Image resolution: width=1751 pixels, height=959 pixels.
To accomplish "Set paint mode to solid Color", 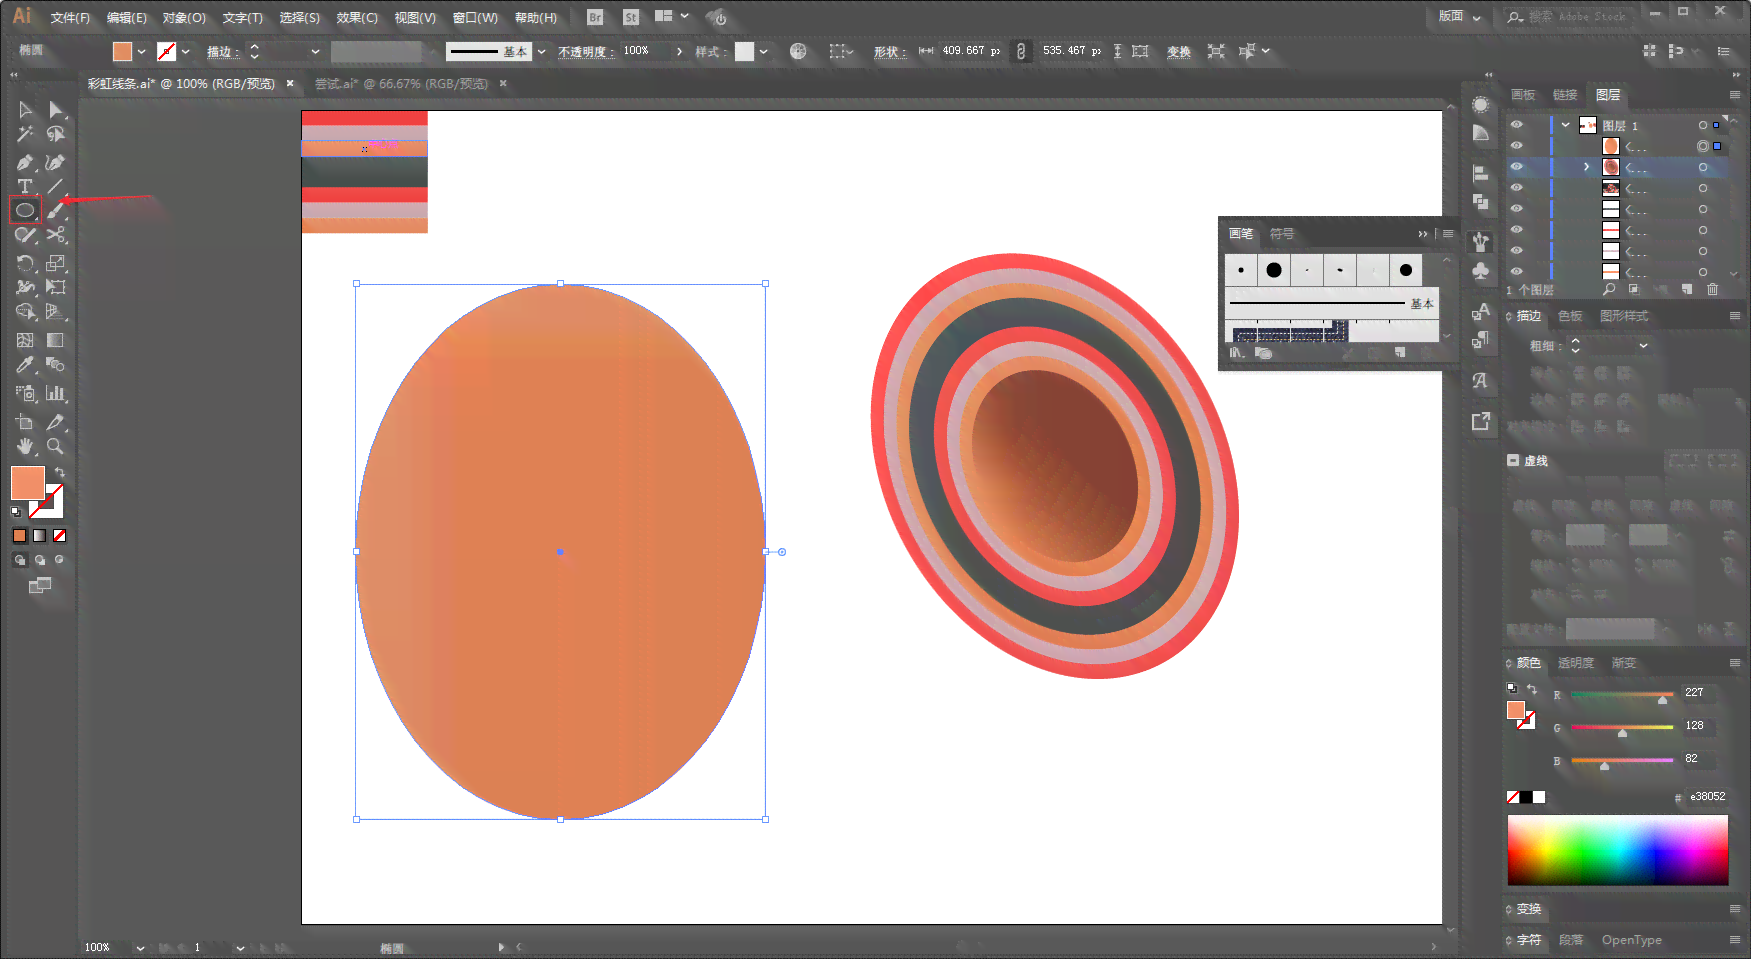I will click(x=19, y=535).
